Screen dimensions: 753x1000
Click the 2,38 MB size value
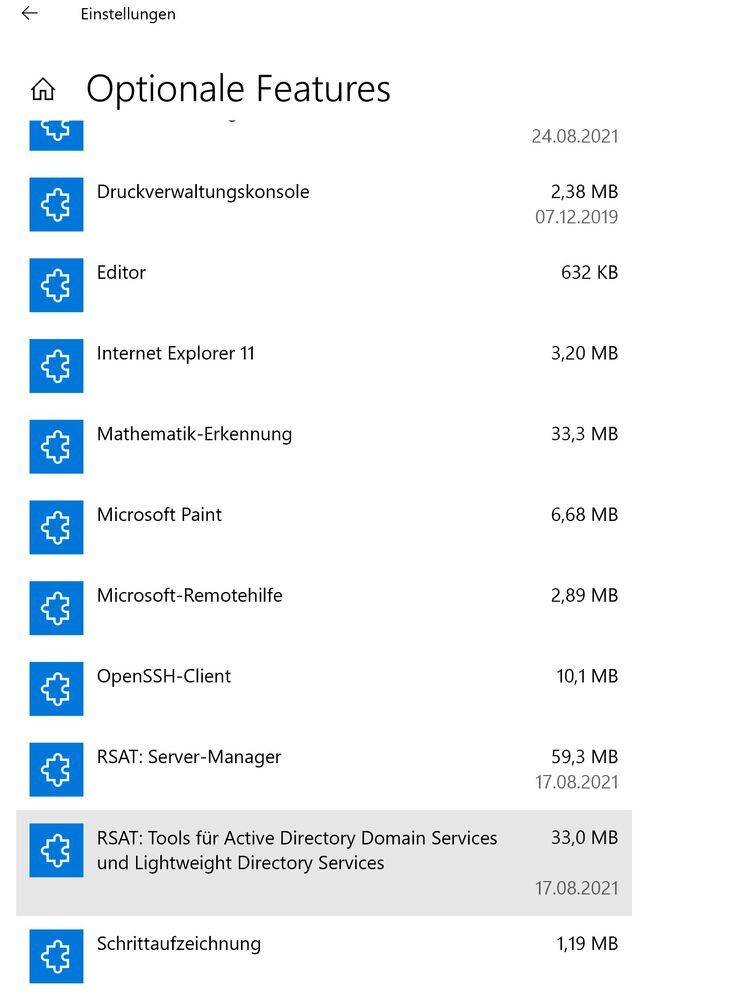tap(584, 192)
